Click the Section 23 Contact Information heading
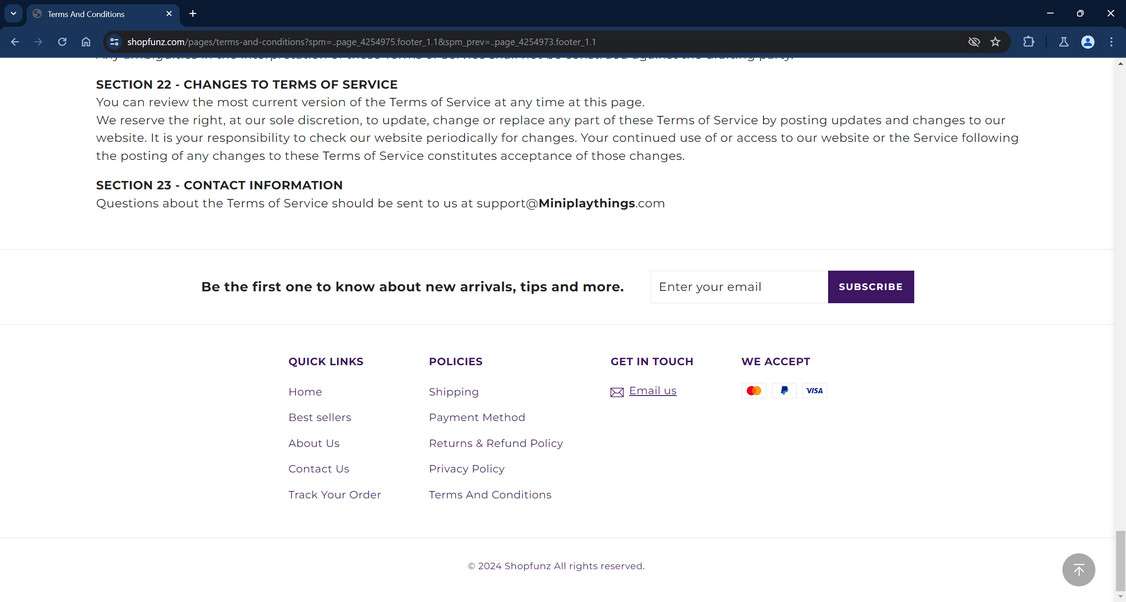Screen dimensions: 1126x602 click(x=219, y=185)
